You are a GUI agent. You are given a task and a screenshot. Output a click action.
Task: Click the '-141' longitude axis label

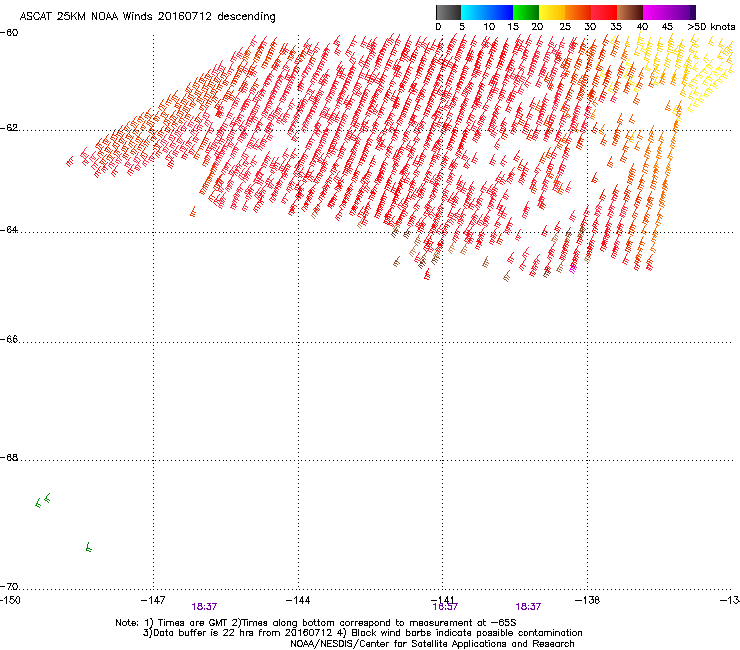tap(443, 599)
